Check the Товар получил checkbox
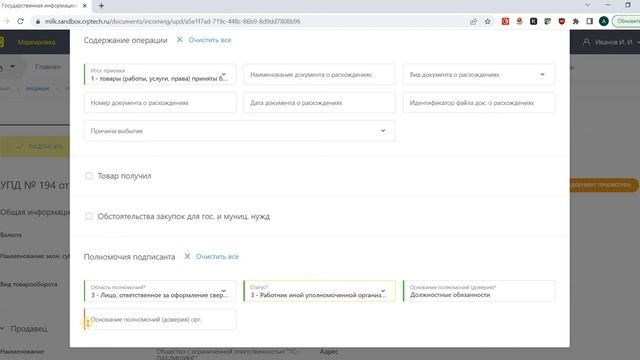This screenshot has height=360, width=640. (x=89, y=176)
